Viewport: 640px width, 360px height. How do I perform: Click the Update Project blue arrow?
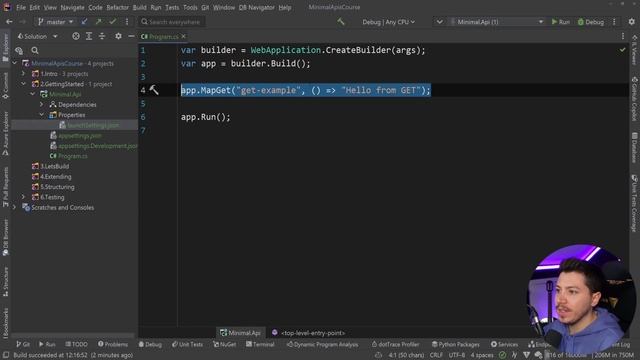click(84, 22)
